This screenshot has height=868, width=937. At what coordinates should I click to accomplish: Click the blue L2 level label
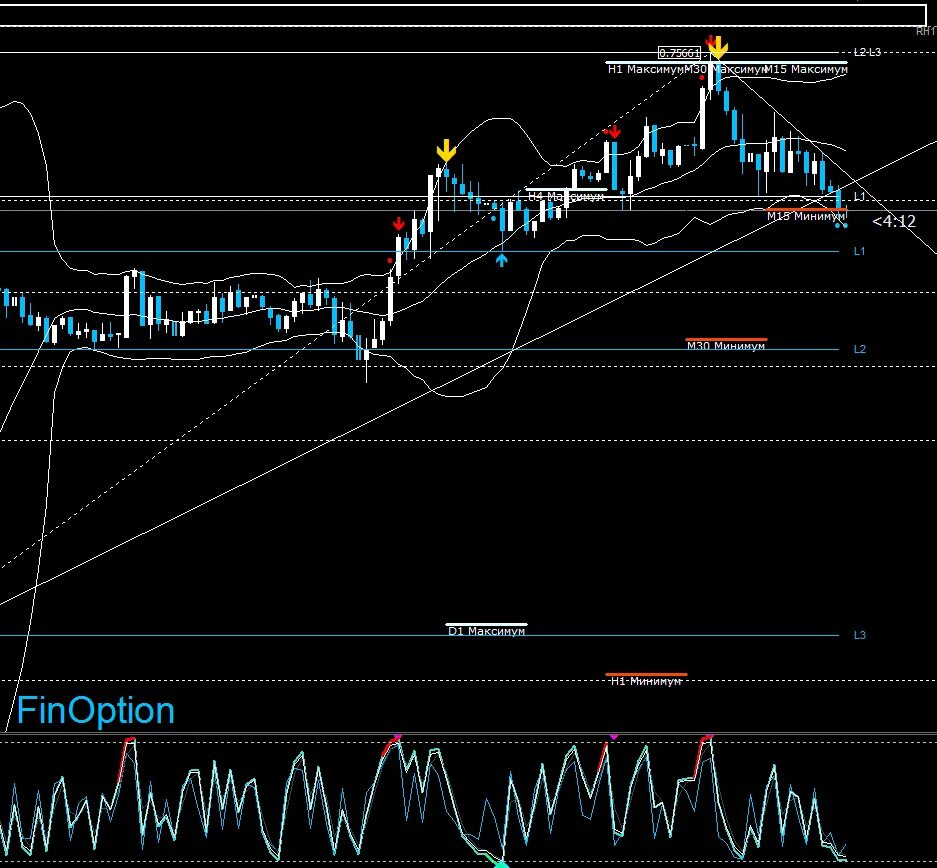[x=859, y=349]
